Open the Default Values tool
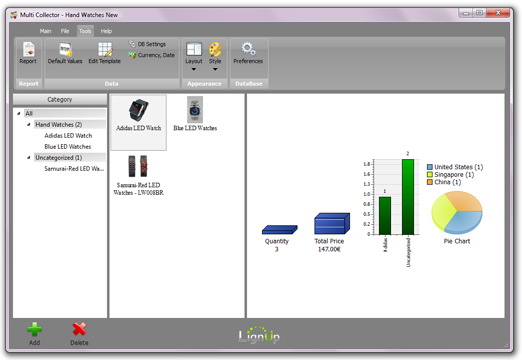Image resolution: width=522 pixels, height=360 pixels. pyautogui.click(x=65, y=53)
